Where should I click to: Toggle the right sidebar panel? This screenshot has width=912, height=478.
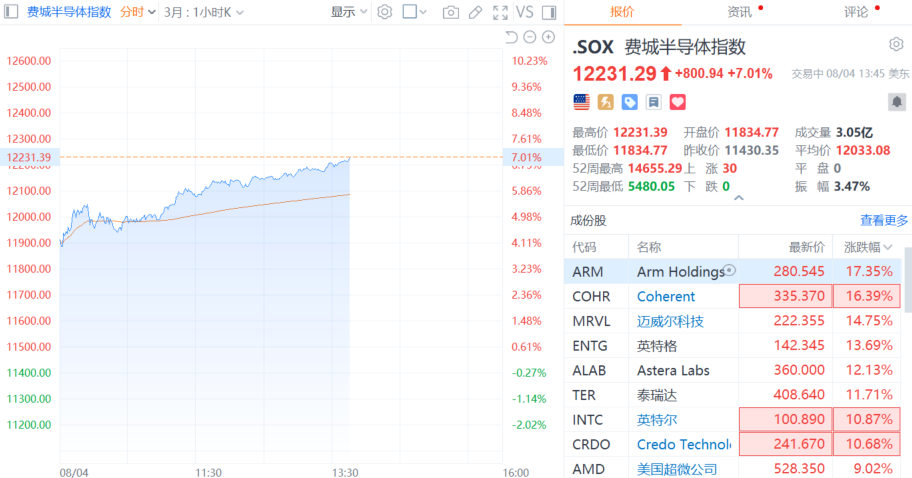tap(548, 12)
